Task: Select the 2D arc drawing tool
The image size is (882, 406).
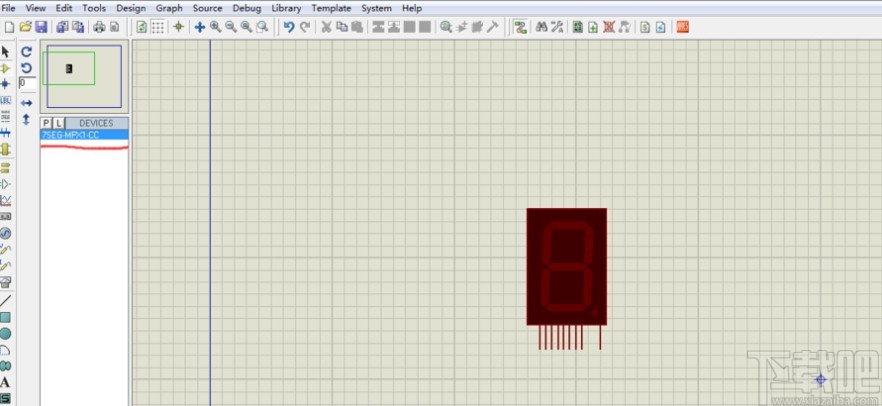Action: pyautogui.click(x=6, y=350)
